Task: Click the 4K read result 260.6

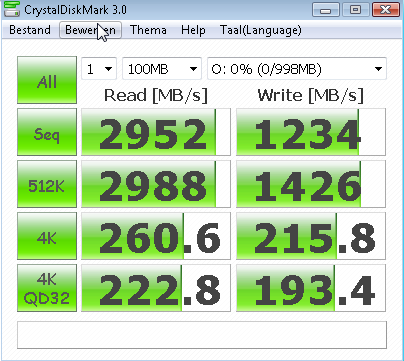Action: (x=156, y=236)
